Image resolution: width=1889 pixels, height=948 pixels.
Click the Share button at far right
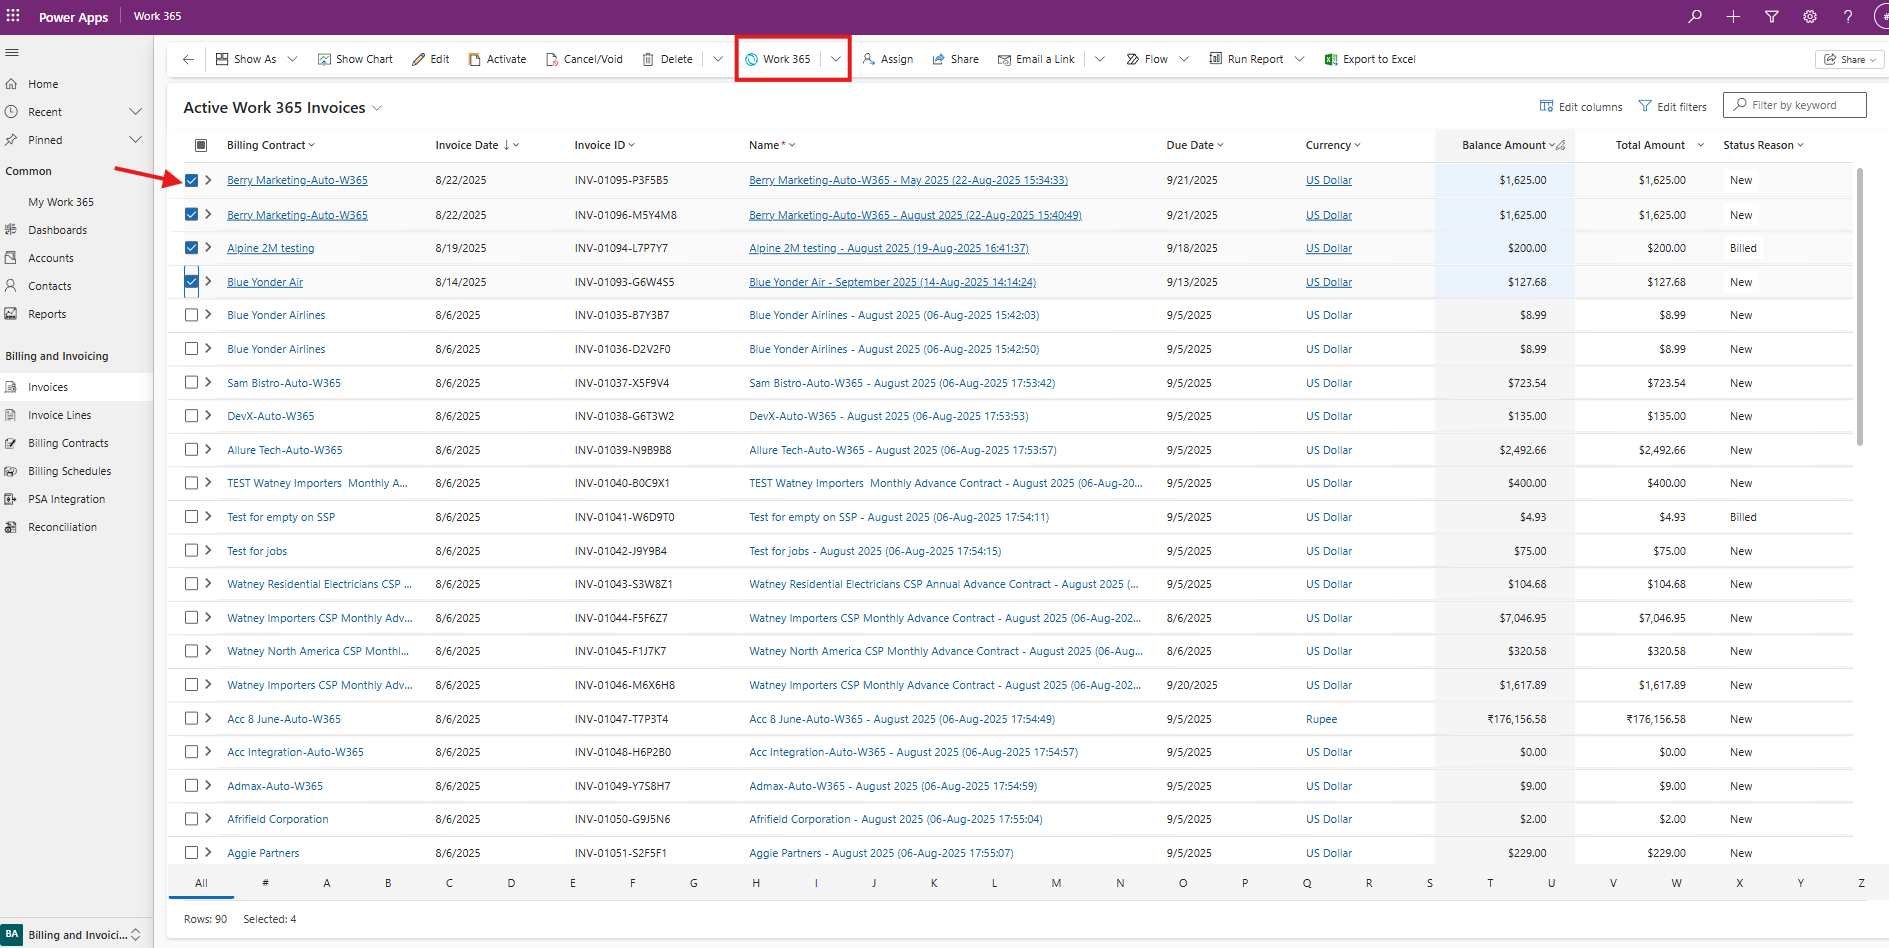tap(1850, 59)
